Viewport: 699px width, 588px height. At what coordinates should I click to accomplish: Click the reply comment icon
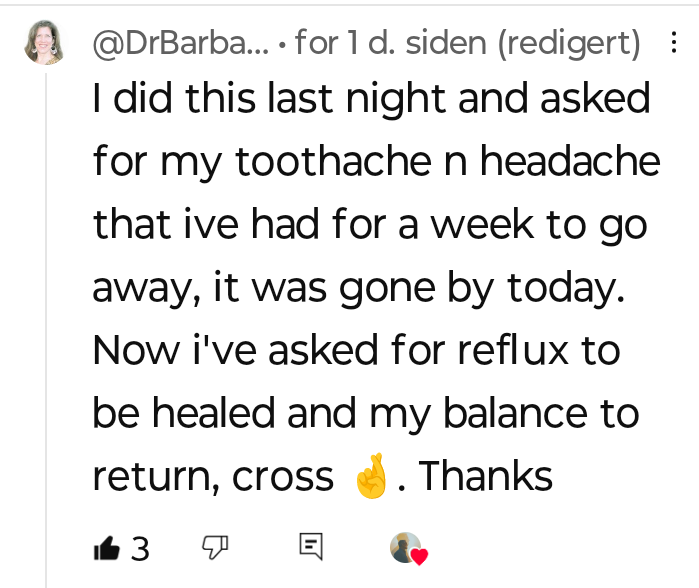click(312, 546)
